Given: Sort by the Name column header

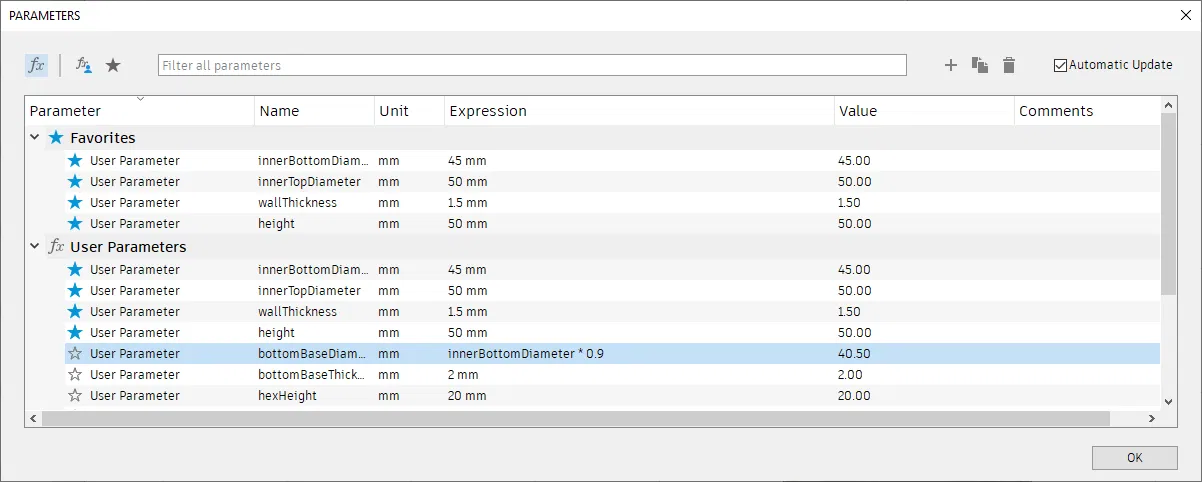Looking at the screenshot, I should point(279,111).
